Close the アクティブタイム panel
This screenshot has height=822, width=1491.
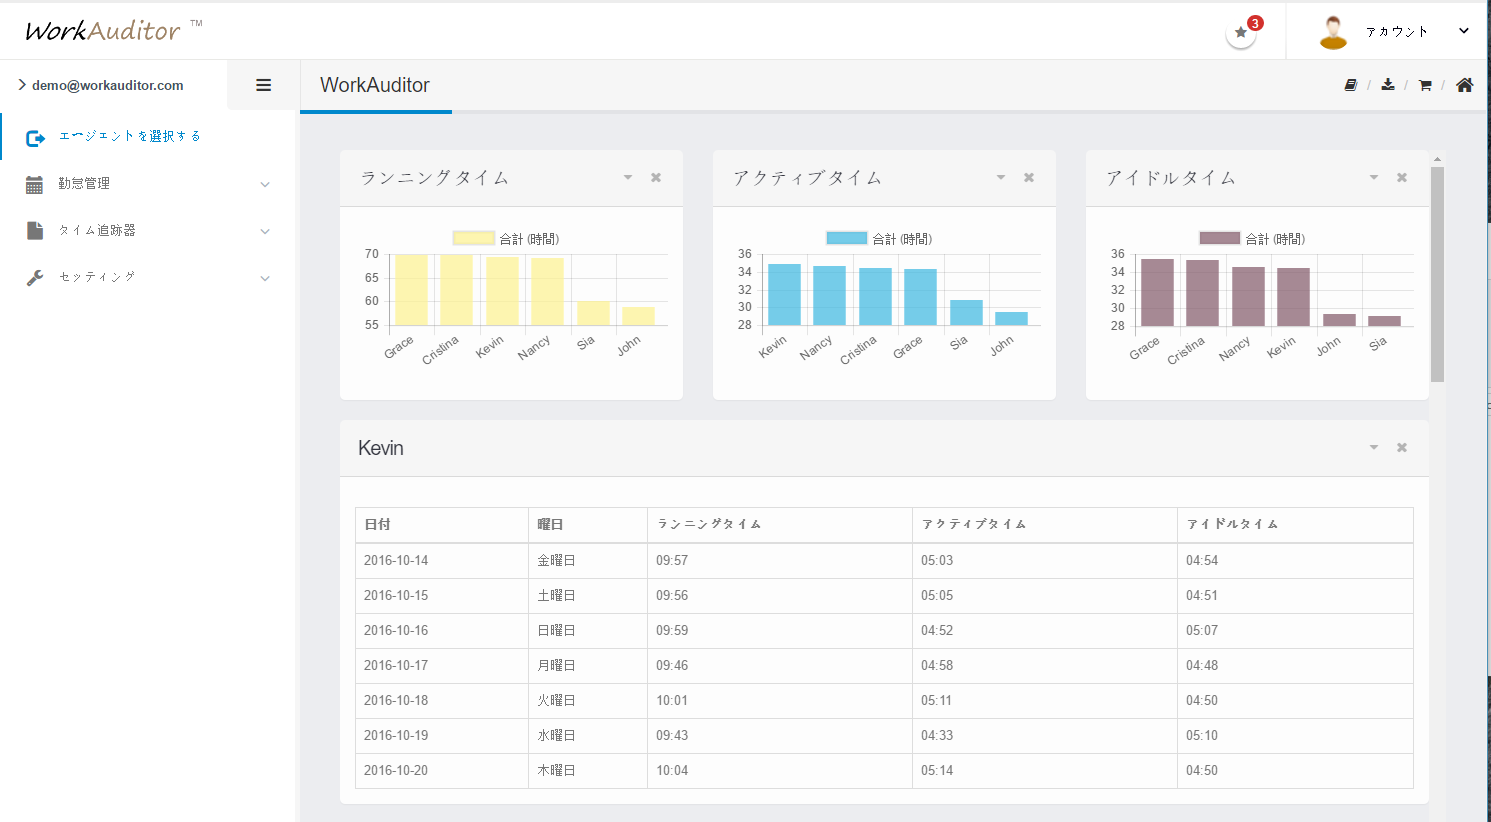pos(1029,177)
